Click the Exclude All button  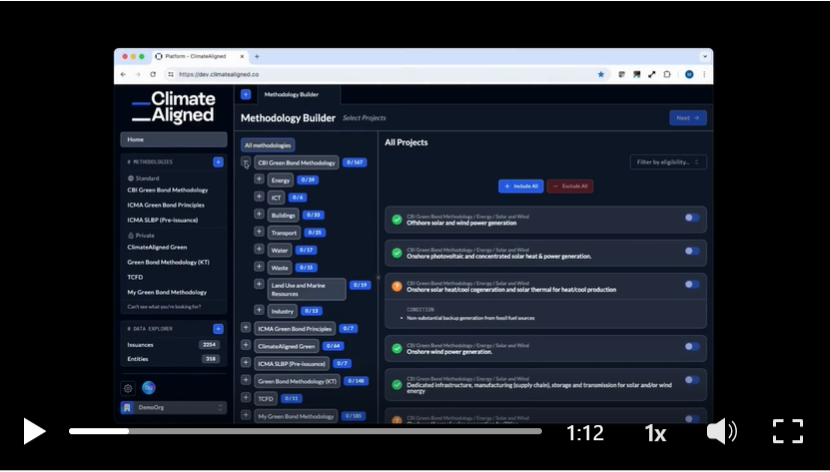point(570,186)
